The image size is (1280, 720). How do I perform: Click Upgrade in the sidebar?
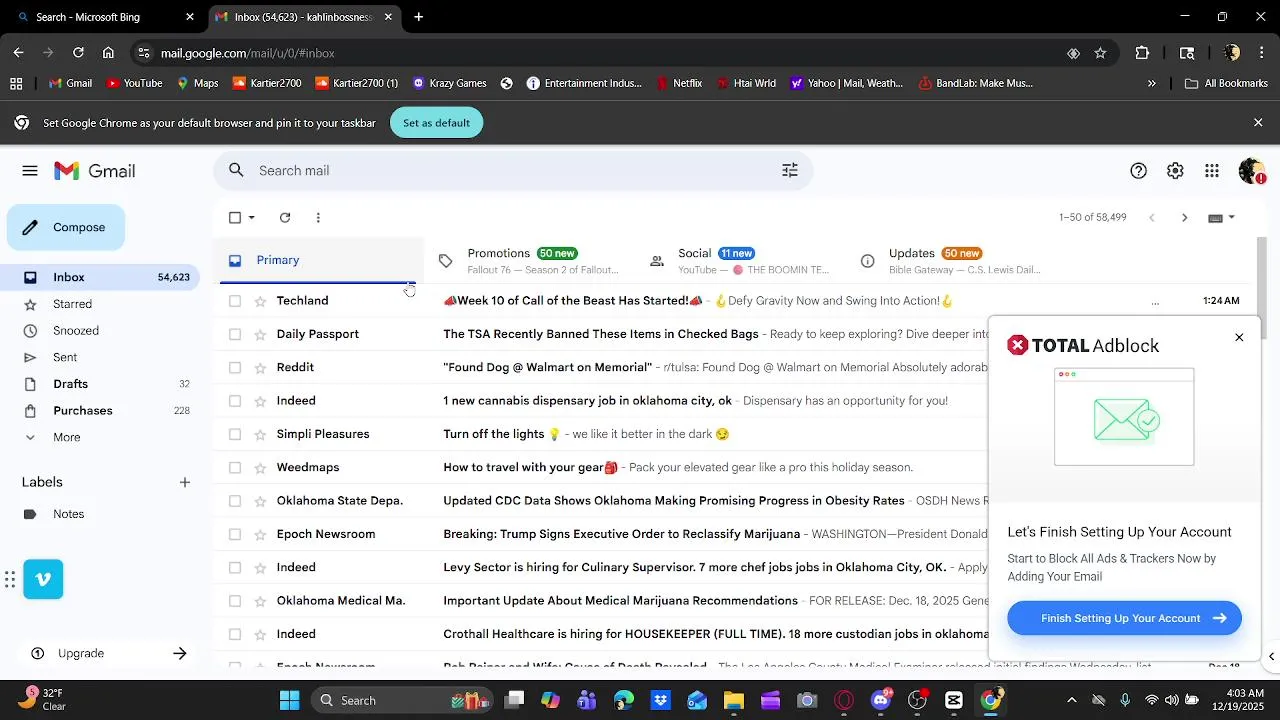tap(106, 653)
